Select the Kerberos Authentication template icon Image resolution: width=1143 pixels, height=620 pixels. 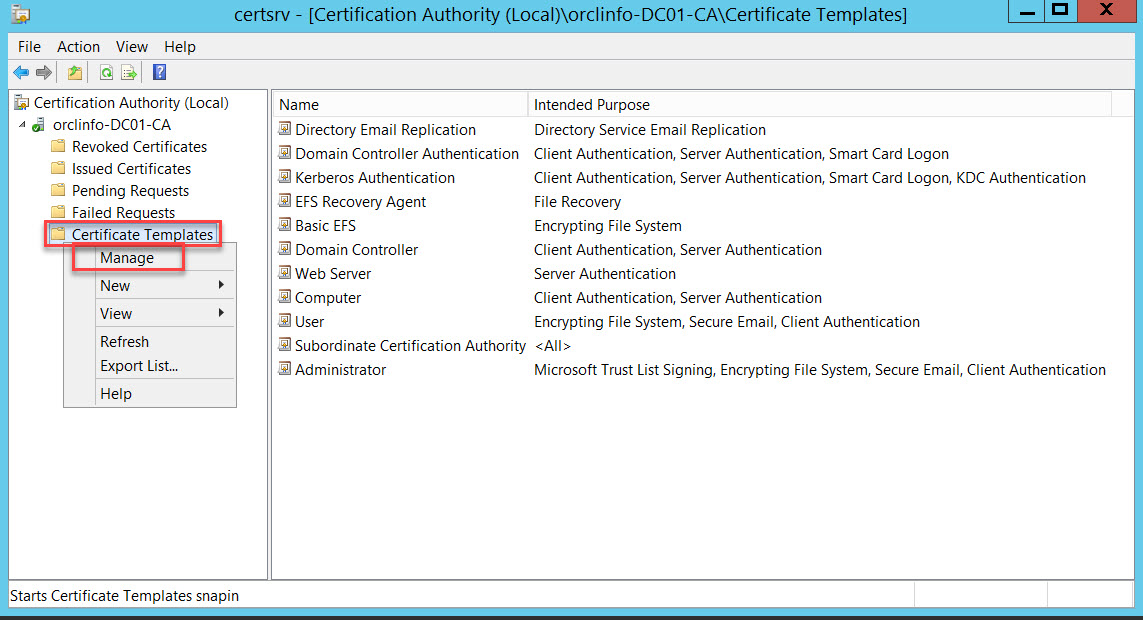(284, 177)
